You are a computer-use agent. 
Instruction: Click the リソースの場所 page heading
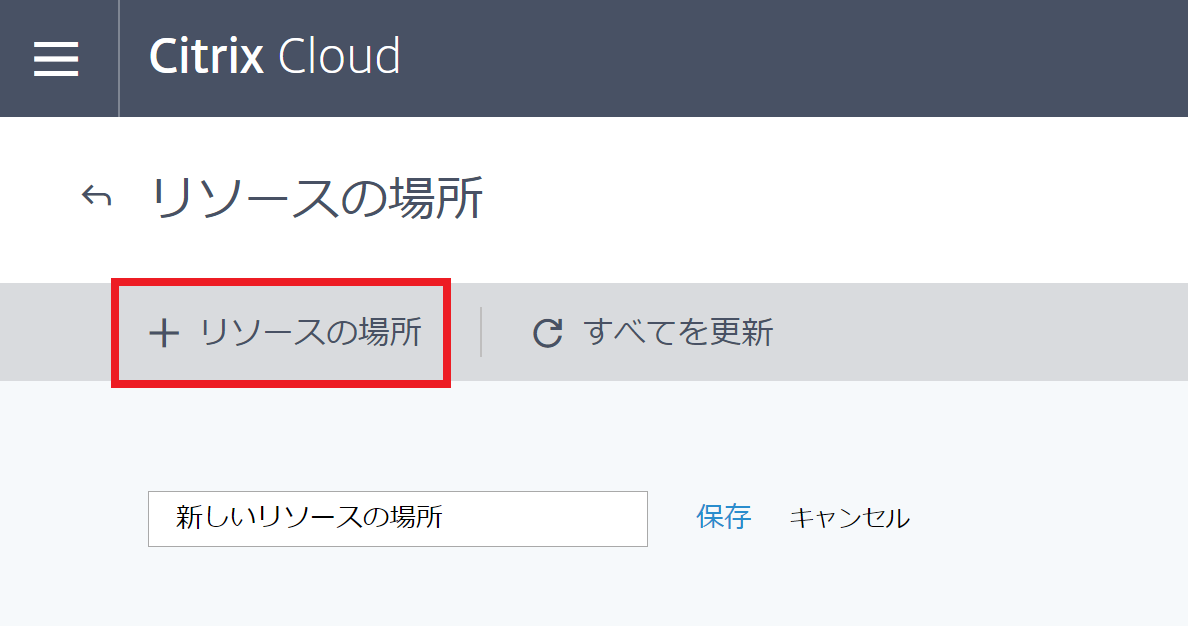click(x=317, y=197)
